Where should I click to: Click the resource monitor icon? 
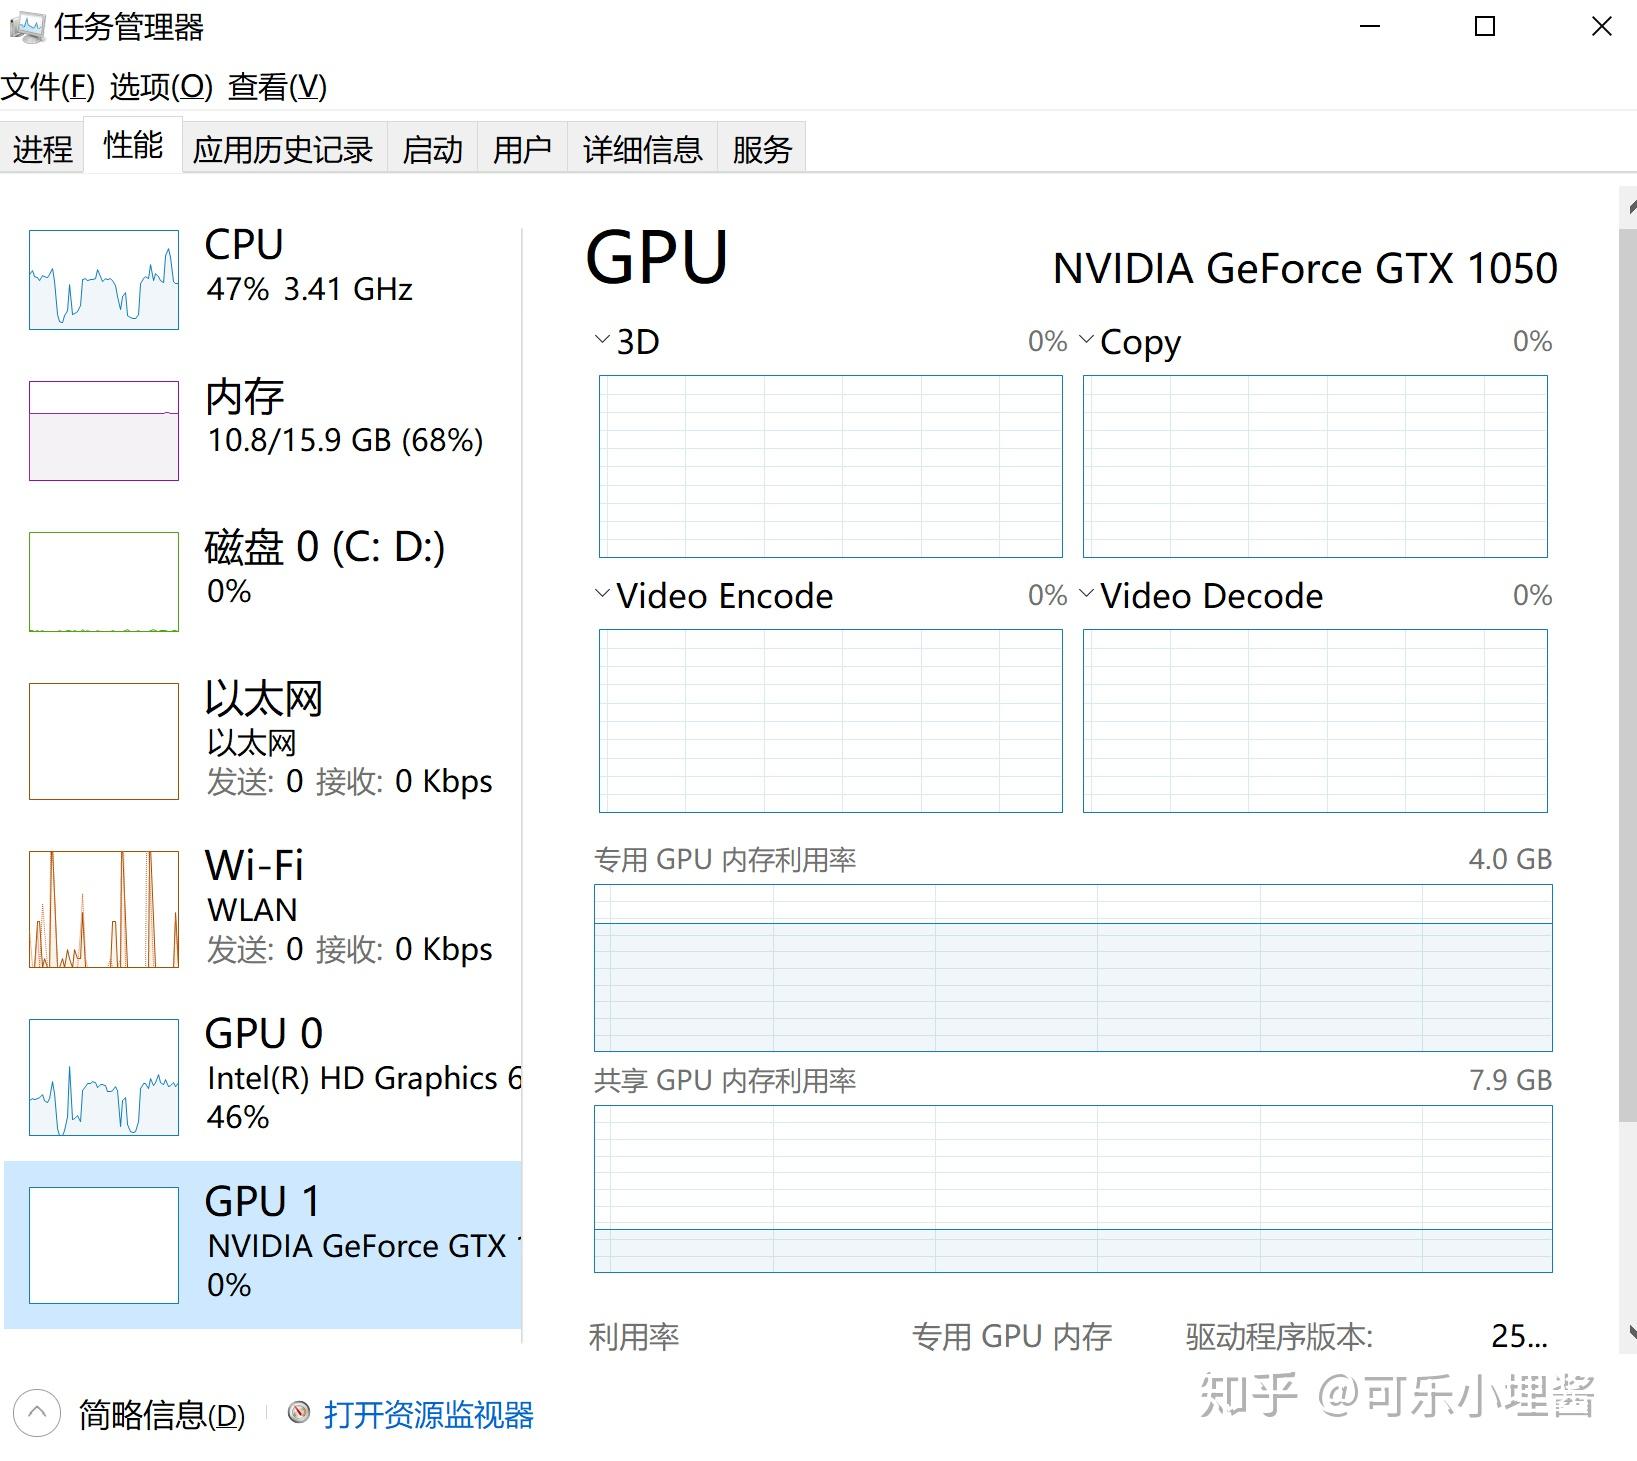298,1412
